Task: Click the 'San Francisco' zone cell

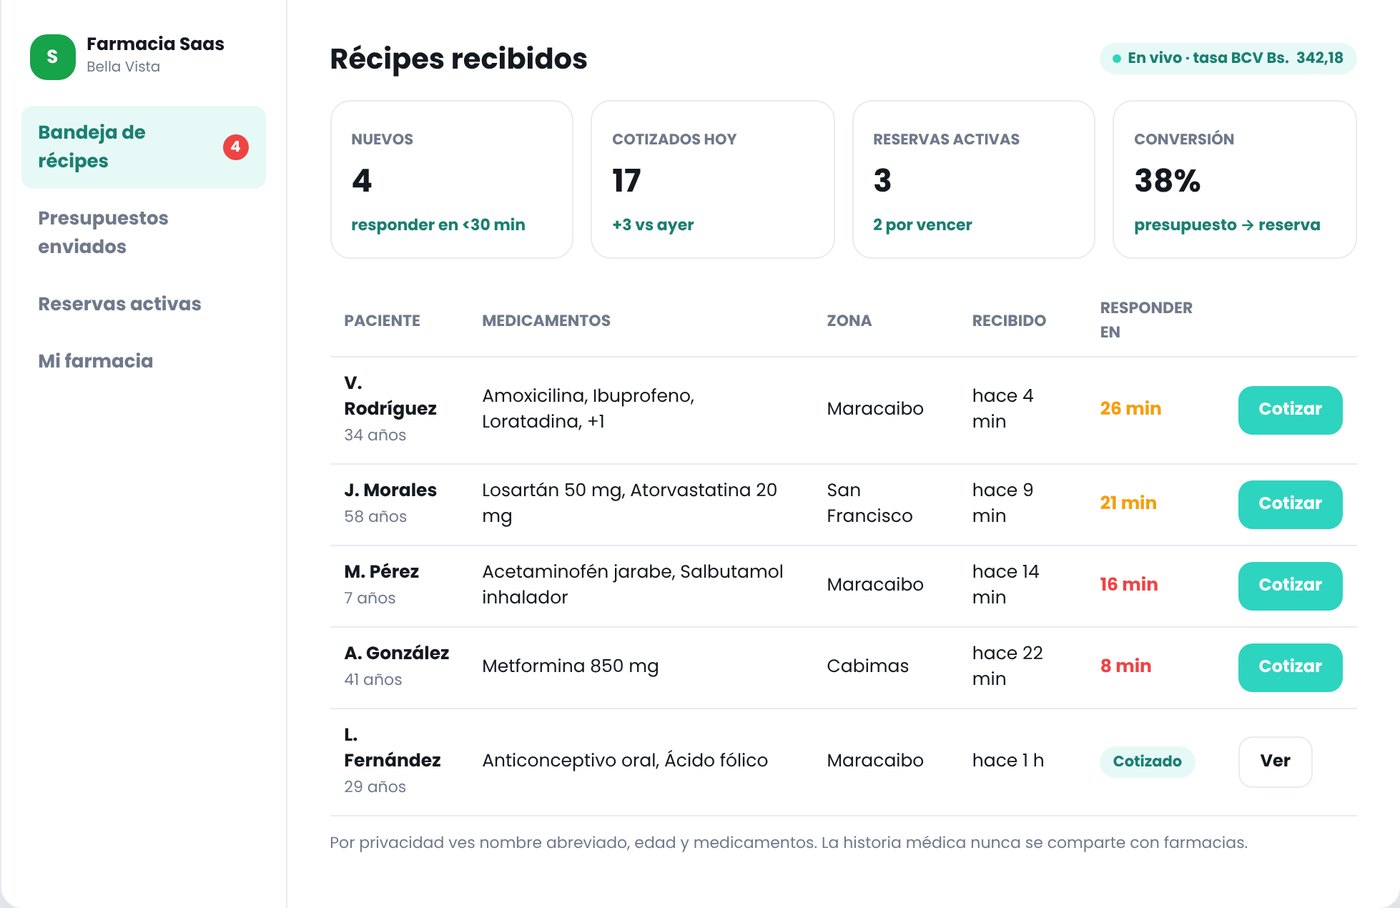Action: coord(870,503)
